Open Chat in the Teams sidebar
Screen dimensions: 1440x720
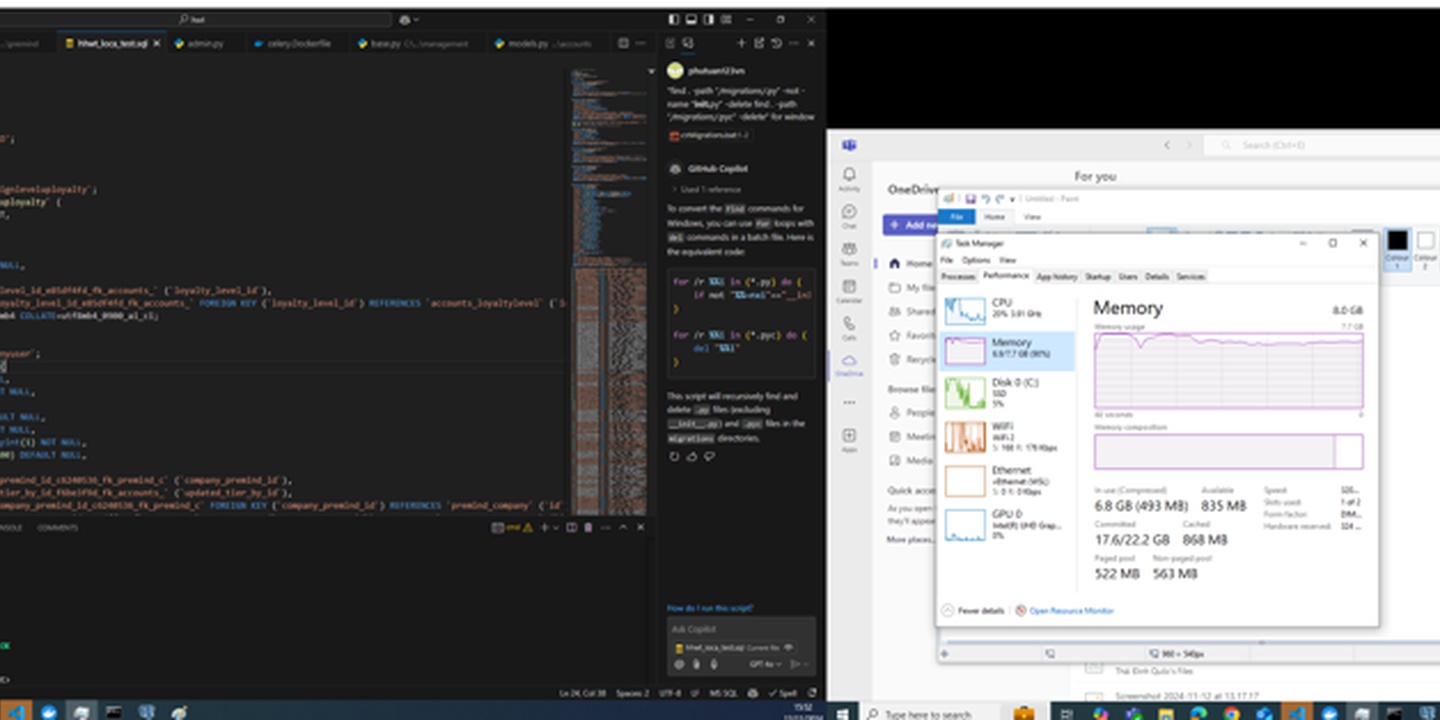[x=849, y=211]
